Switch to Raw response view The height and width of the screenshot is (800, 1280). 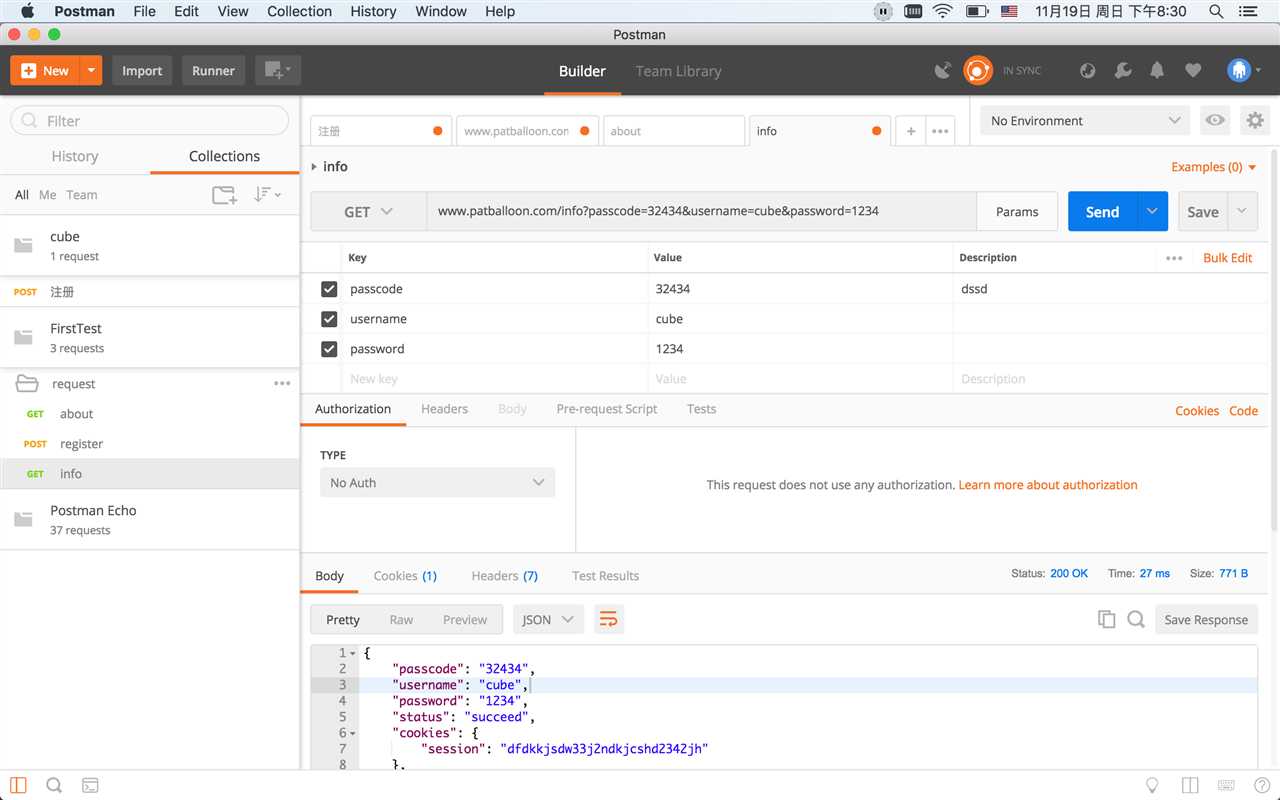401,620
